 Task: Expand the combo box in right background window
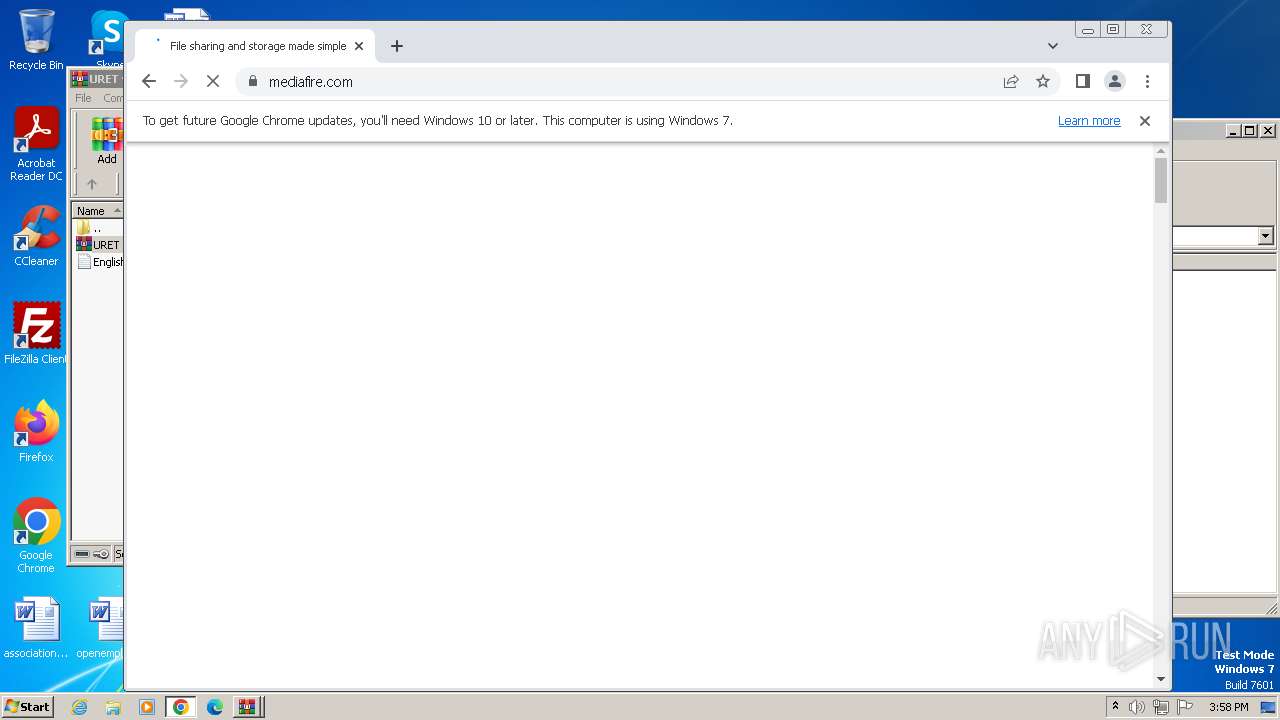(1265, 236)
